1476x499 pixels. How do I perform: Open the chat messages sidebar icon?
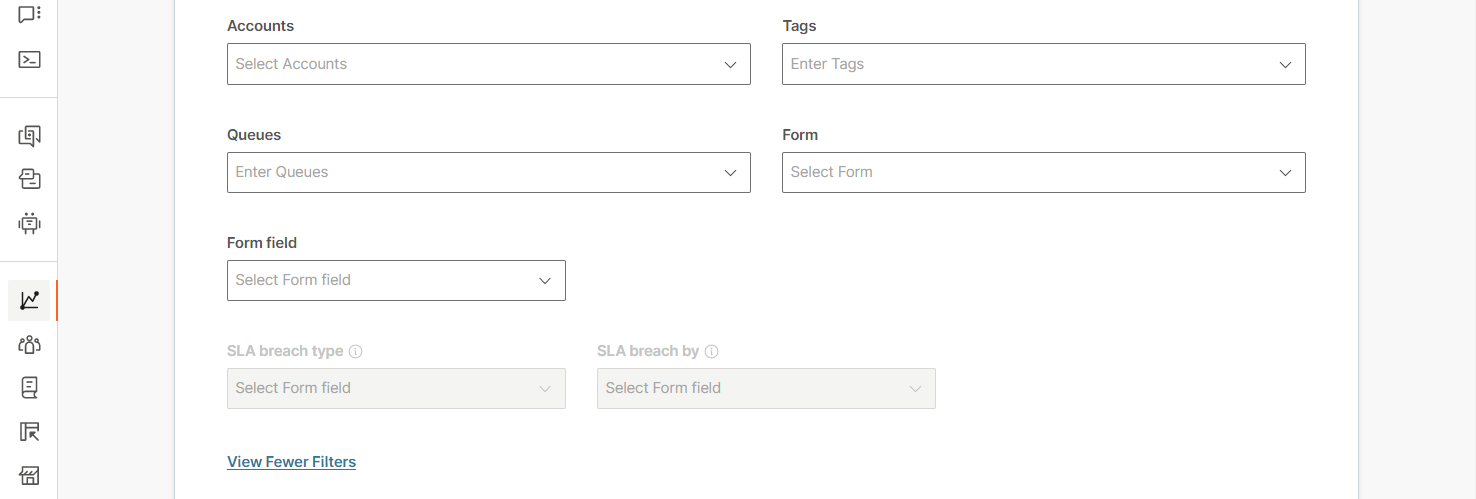[29, 14]
